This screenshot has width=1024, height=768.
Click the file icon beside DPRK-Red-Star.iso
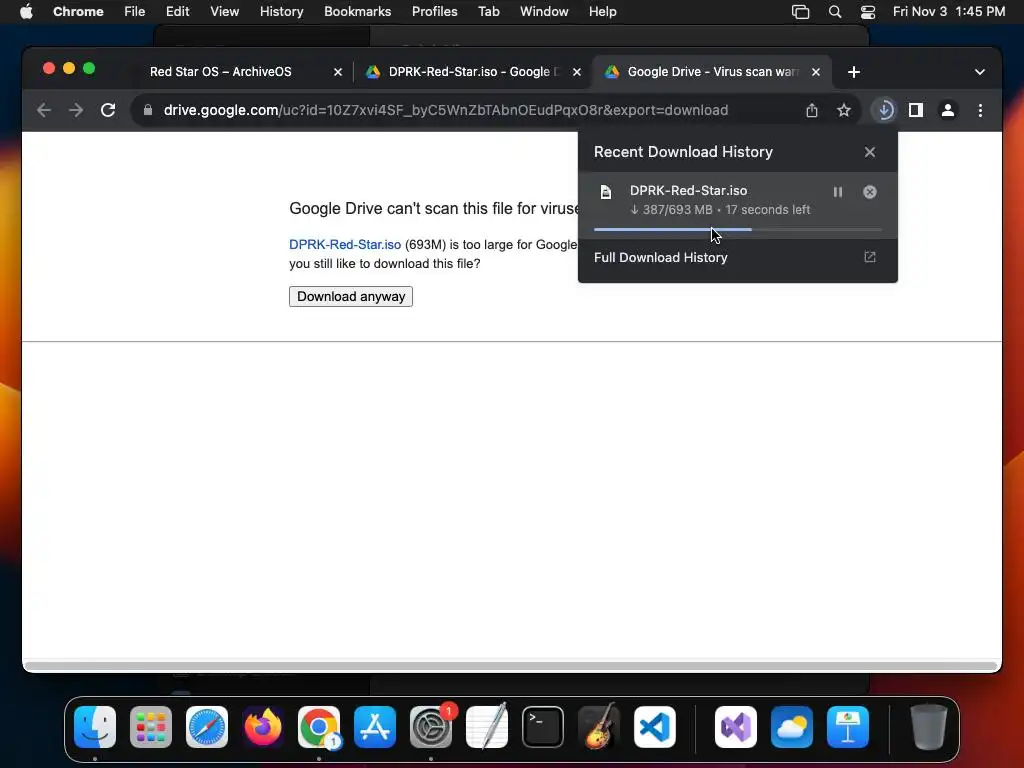click(x=606, y=192)
